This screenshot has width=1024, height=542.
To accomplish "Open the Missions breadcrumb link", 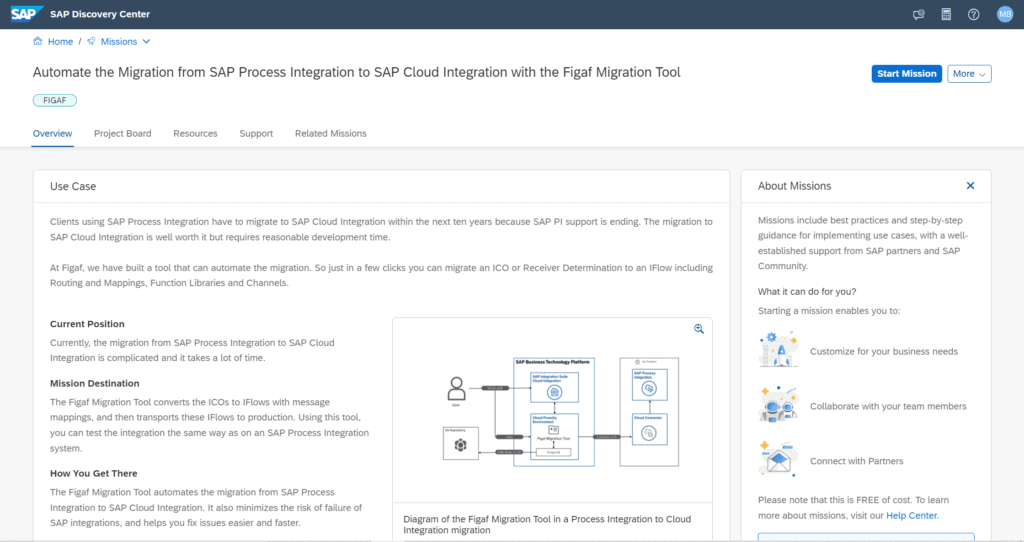I will pos(119,41).
